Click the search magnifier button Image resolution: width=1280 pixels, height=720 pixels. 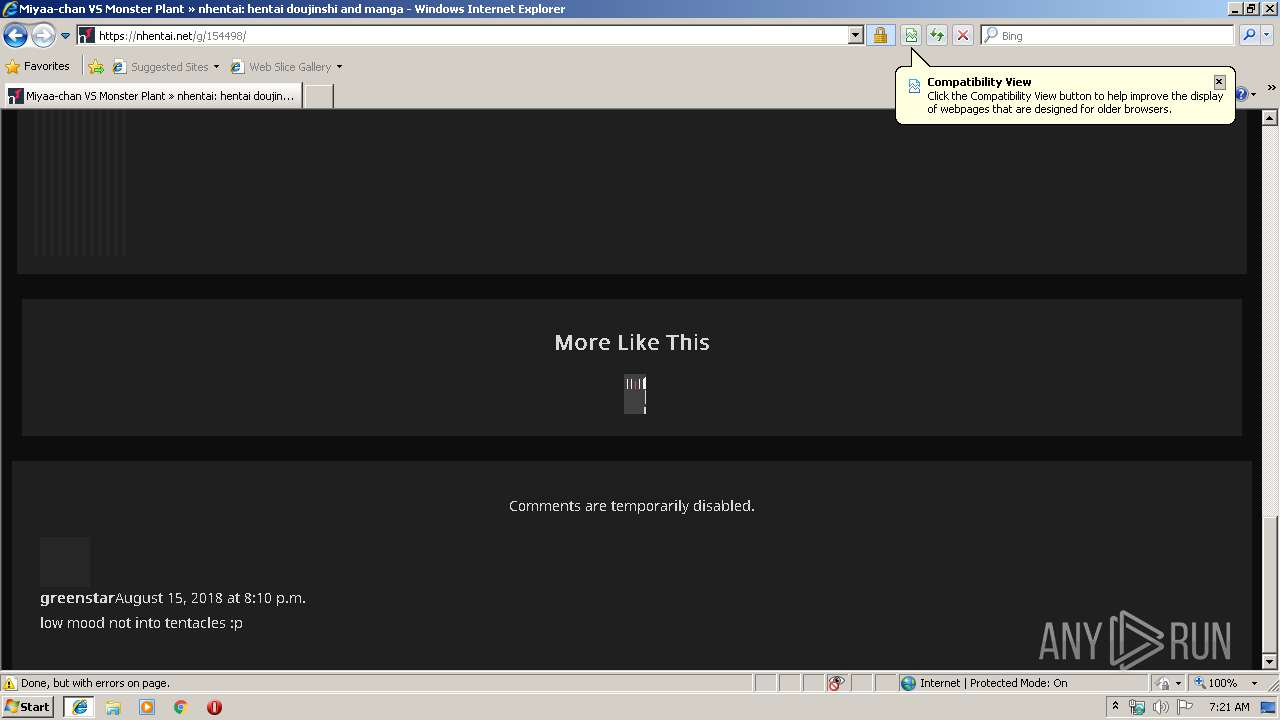click(x=1249, y=36)
